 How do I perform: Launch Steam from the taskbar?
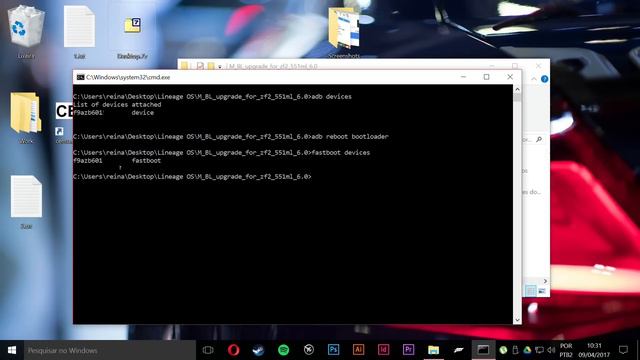[258, 350]
